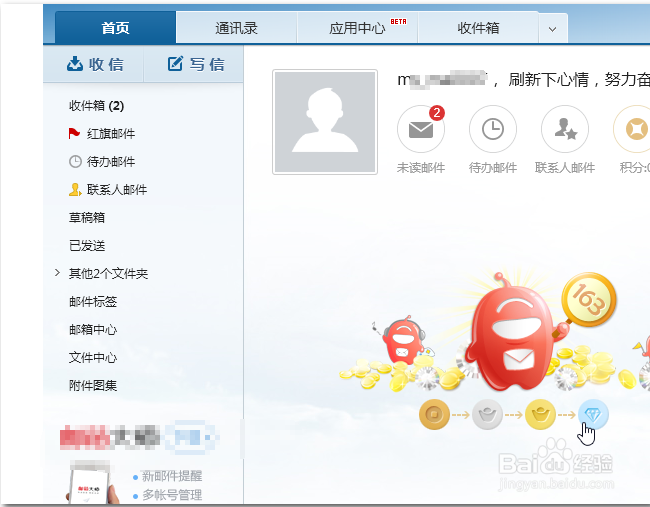
Task: Click the red flag icon
Action: tap(74, 133)
